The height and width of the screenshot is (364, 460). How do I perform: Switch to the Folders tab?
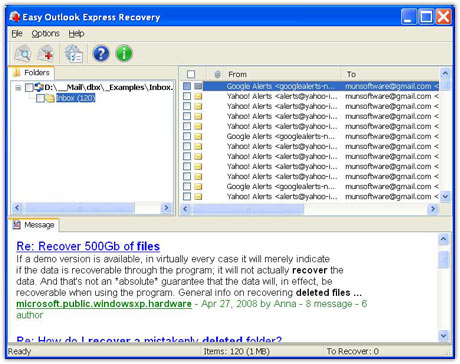point(31,73)
